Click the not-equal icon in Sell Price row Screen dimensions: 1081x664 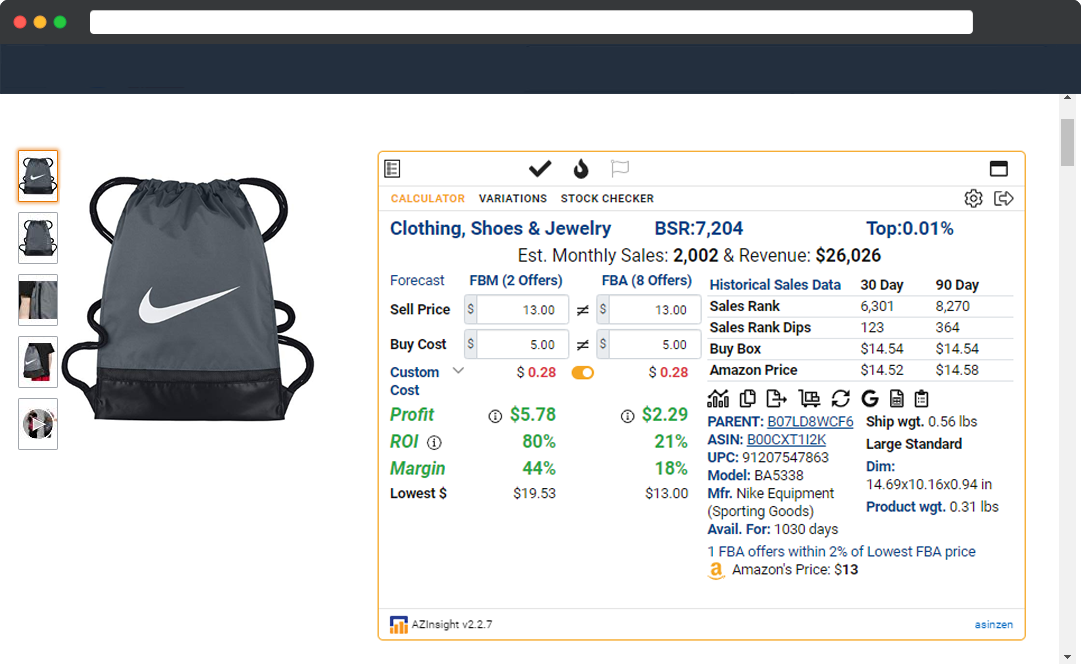pos(583,310)
